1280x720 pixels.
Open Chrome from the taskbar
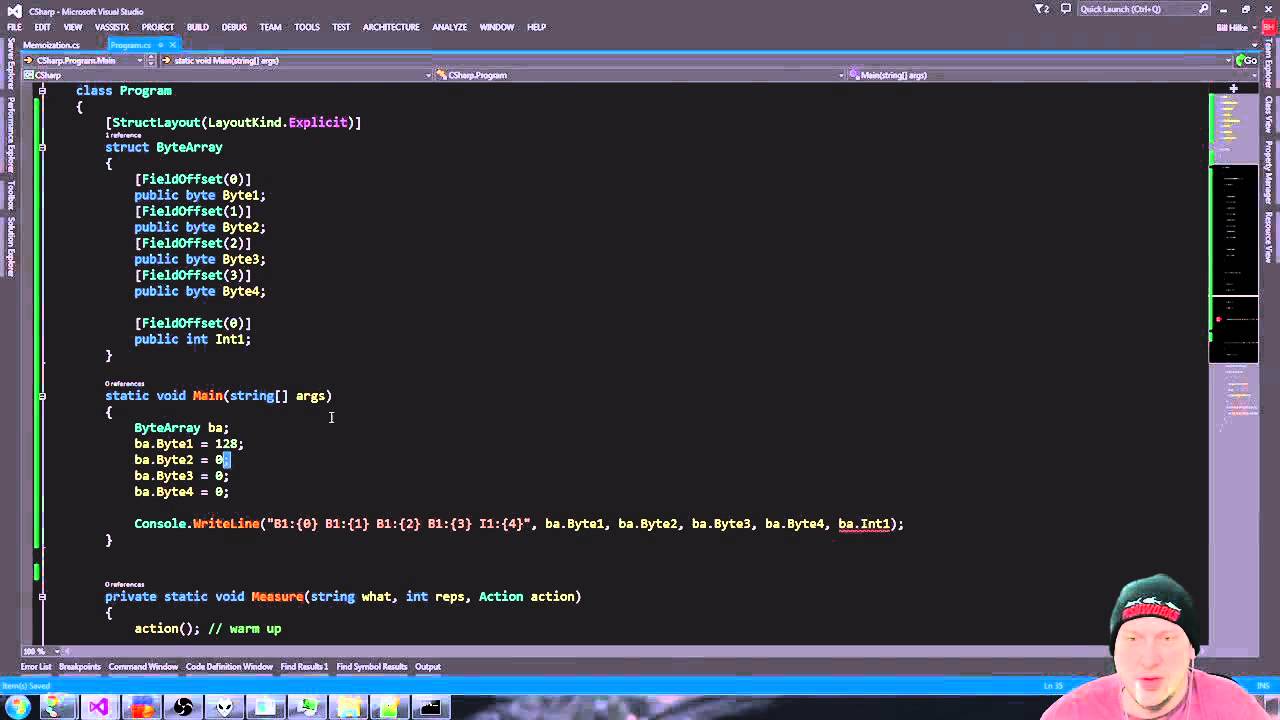[x=57, y=708]
